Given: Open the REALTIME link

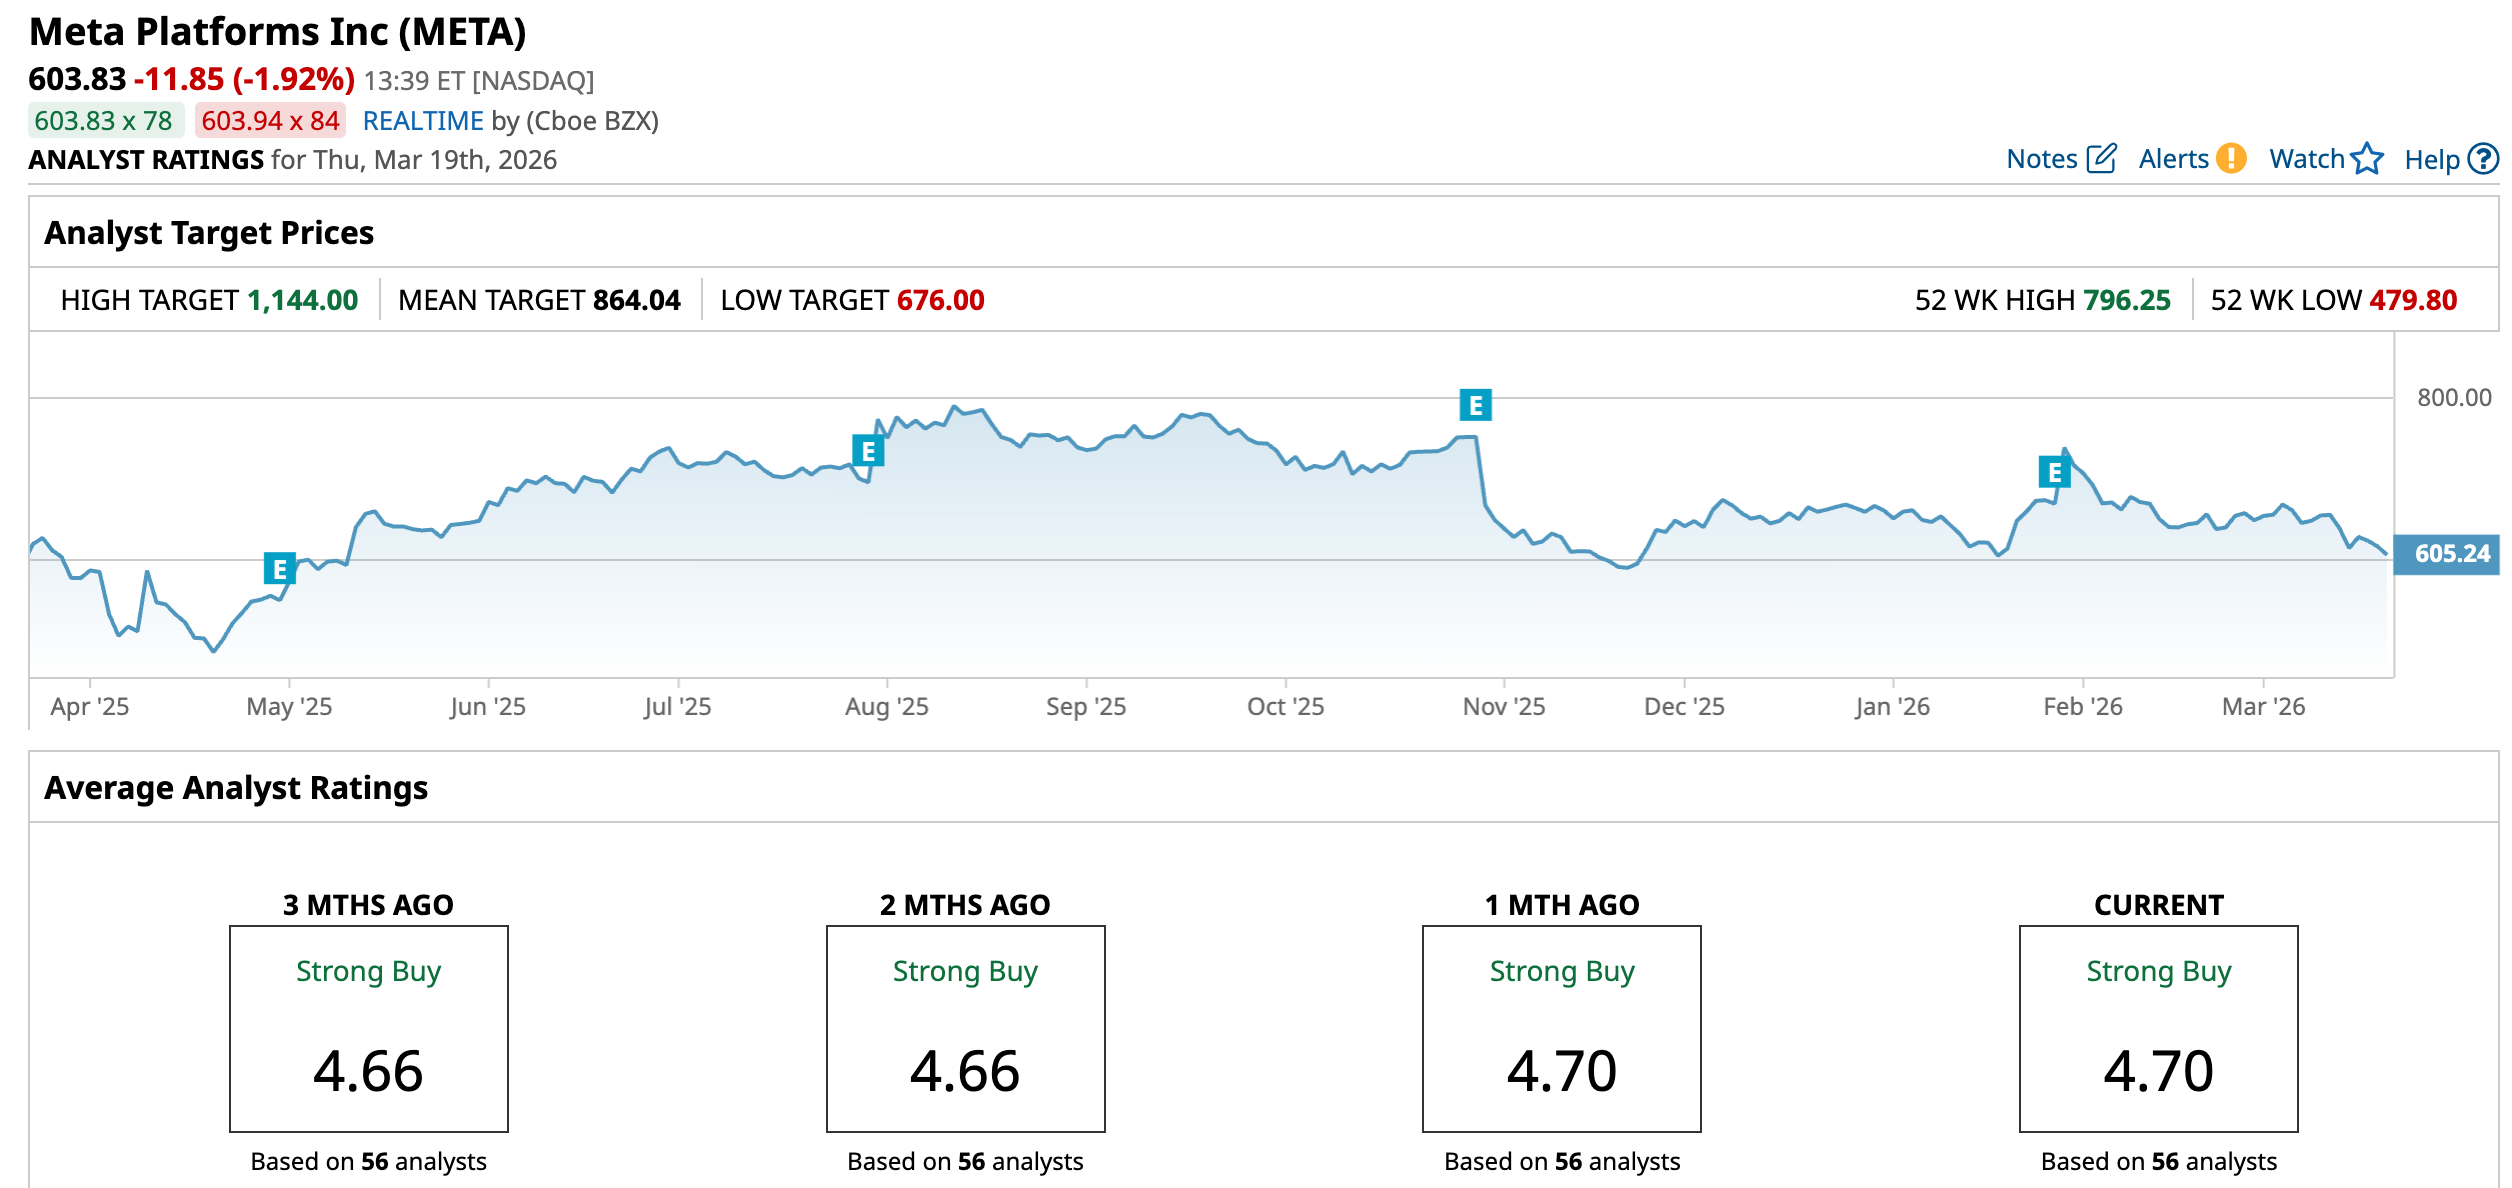Looking at the screenshot, I should point(423,121).
